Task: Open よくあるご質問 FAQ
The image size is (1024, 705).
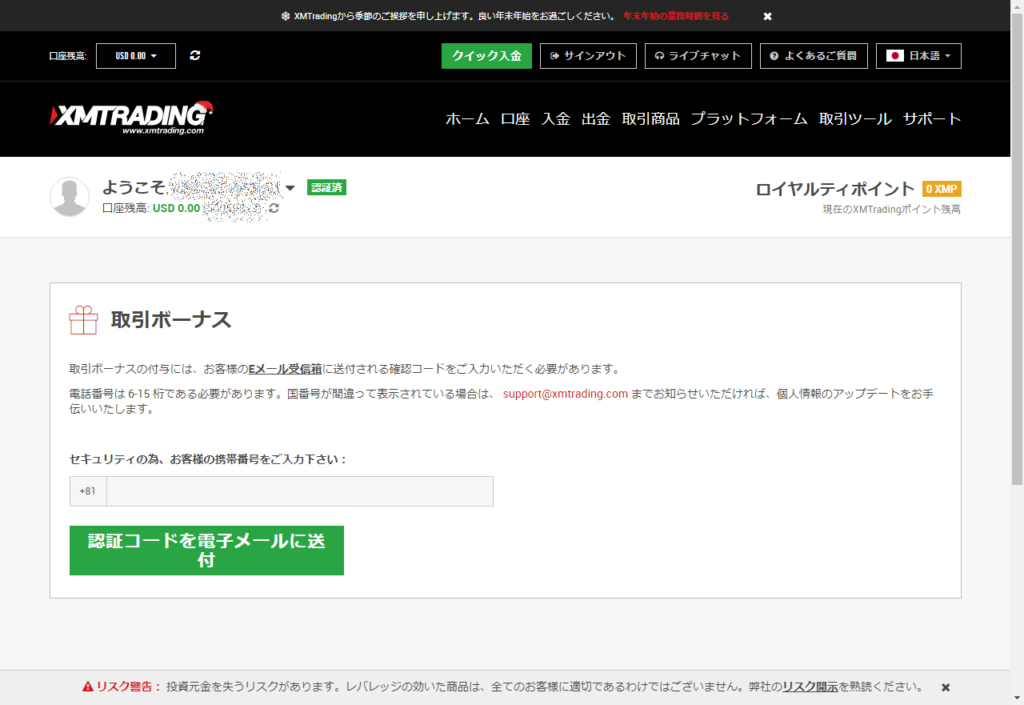Action: tap(814, 56)
